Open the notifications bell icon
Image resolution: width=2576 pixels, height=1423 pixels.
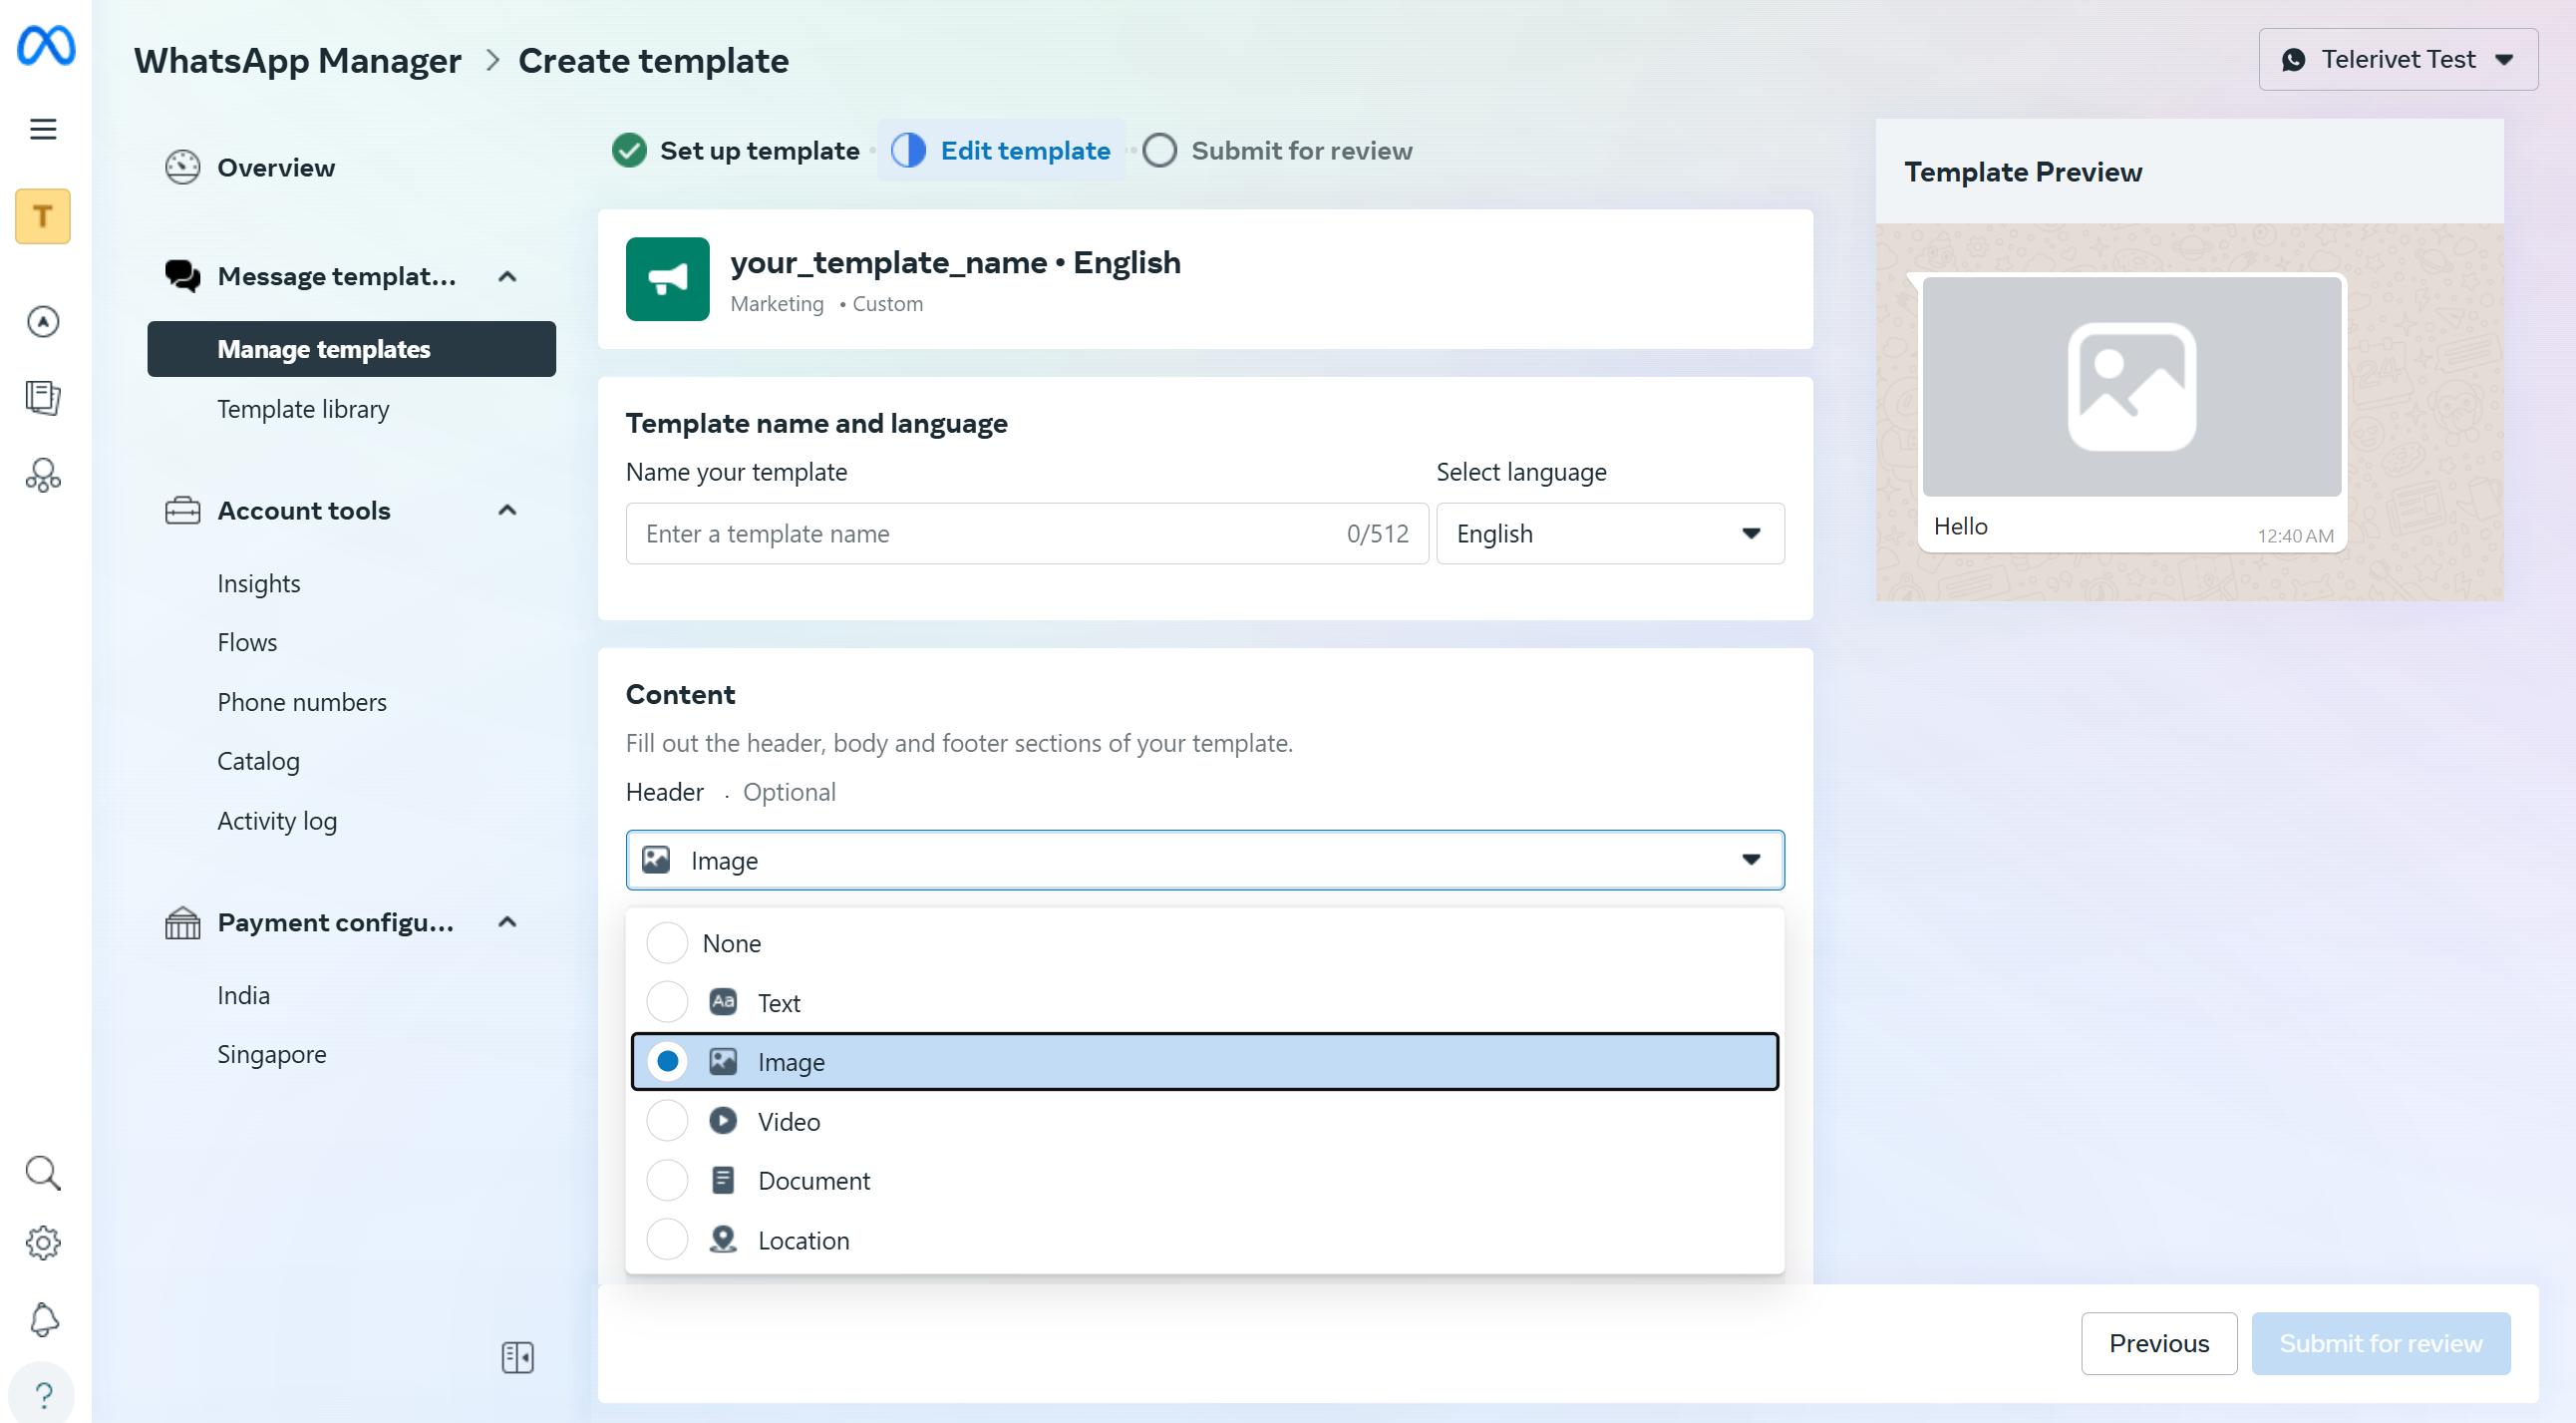pyautogui.click(x=43, y=1319)
